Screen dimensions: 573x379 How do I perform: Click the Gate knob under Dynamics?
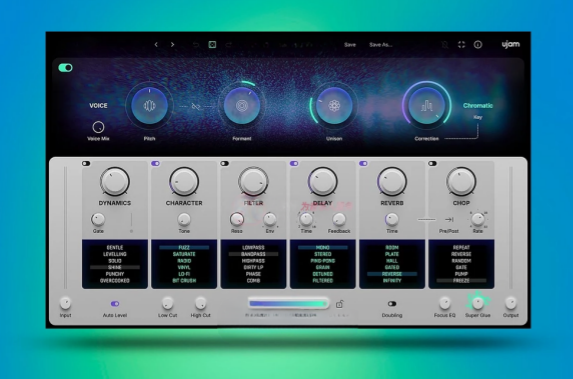(98, 219)
